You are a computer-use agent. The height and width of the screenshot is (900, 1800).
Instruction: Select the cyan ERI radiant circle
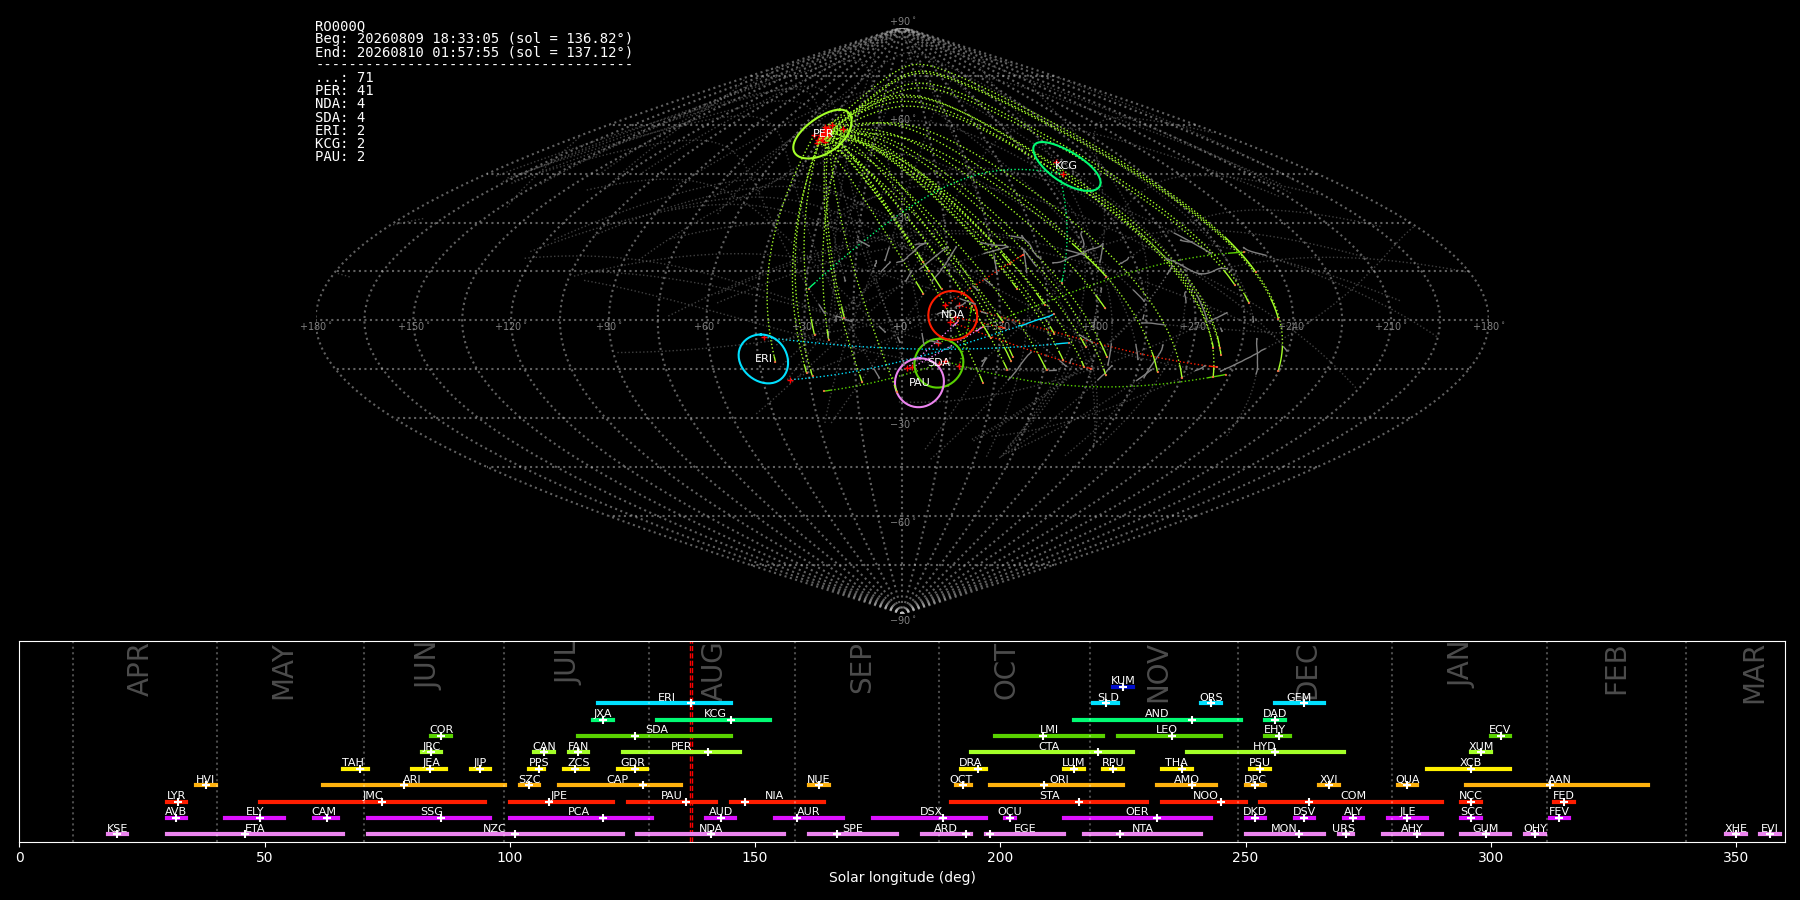point(764,358)
